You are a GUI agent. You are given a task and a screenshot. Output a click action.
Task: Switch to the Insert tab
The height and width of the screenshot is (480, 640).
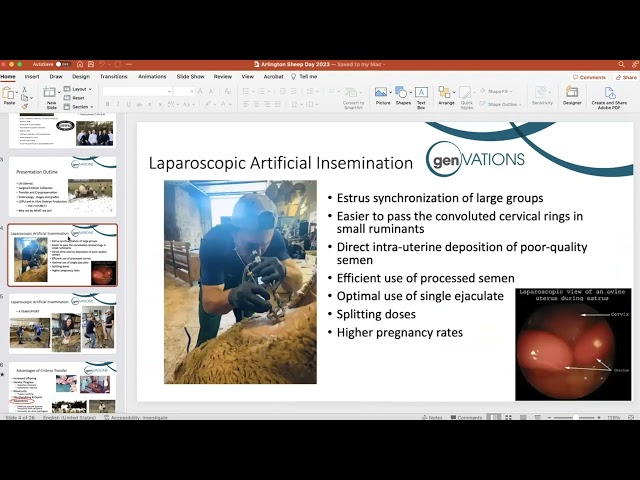(x=32, y=77)
